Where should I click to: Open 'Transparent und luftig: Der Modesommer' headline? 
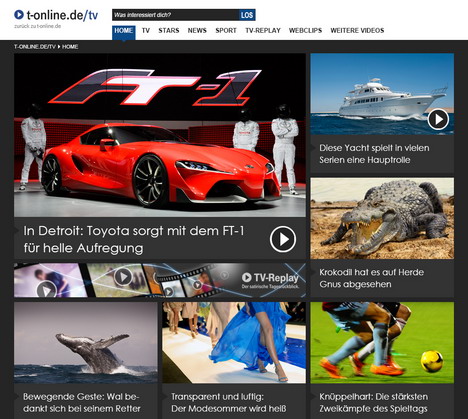[229, 402]
